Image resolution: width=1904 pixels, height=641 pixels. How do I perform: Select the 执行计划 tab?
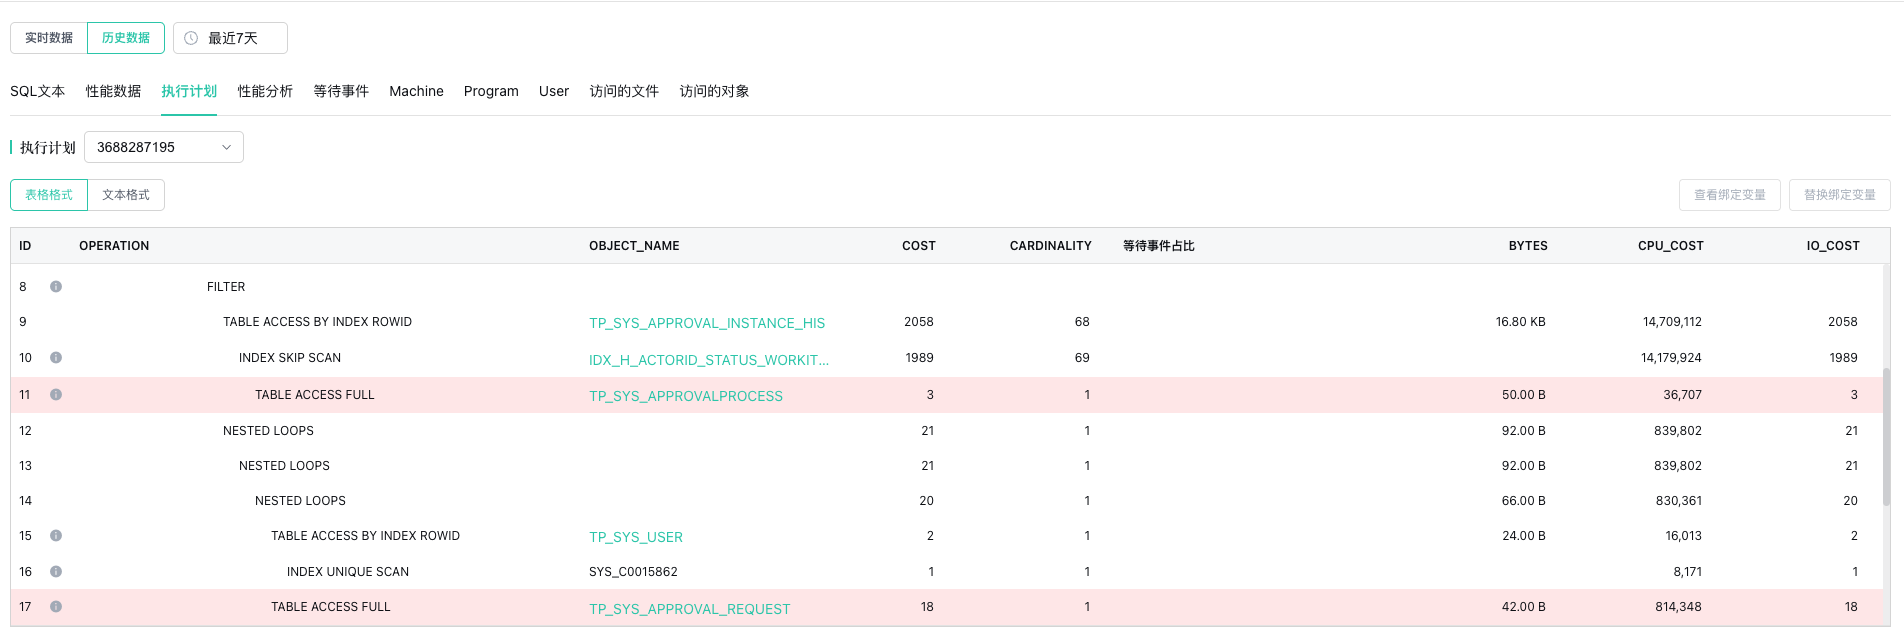(x=189, y=91)
